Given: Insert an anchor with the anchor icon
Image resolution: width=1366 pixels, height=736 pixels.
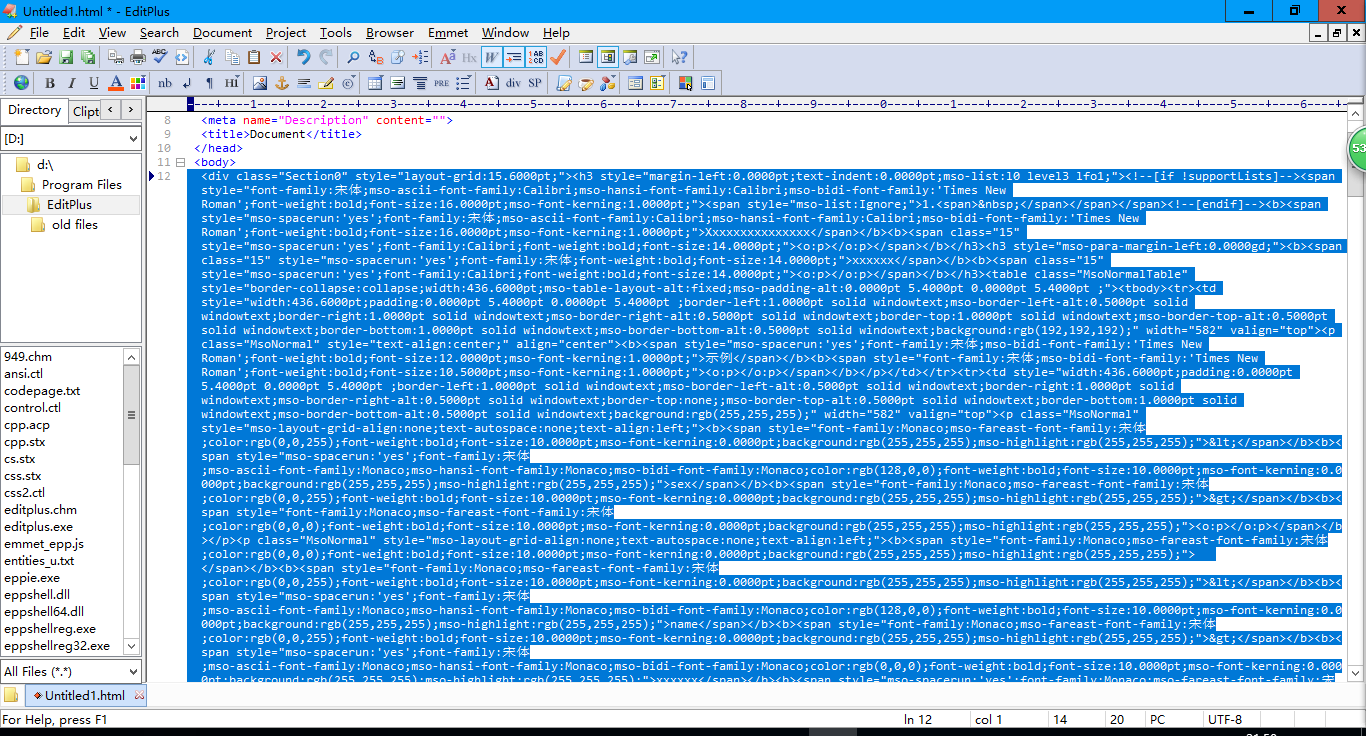Looking at the screenshot, I should click(281, 83).
